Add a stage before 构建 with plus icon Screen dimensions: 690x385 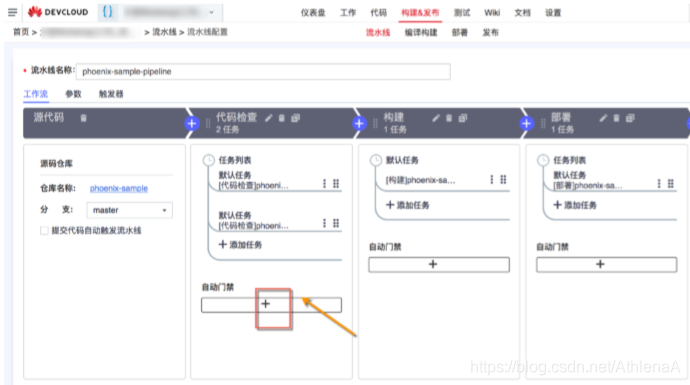point(359,124)
